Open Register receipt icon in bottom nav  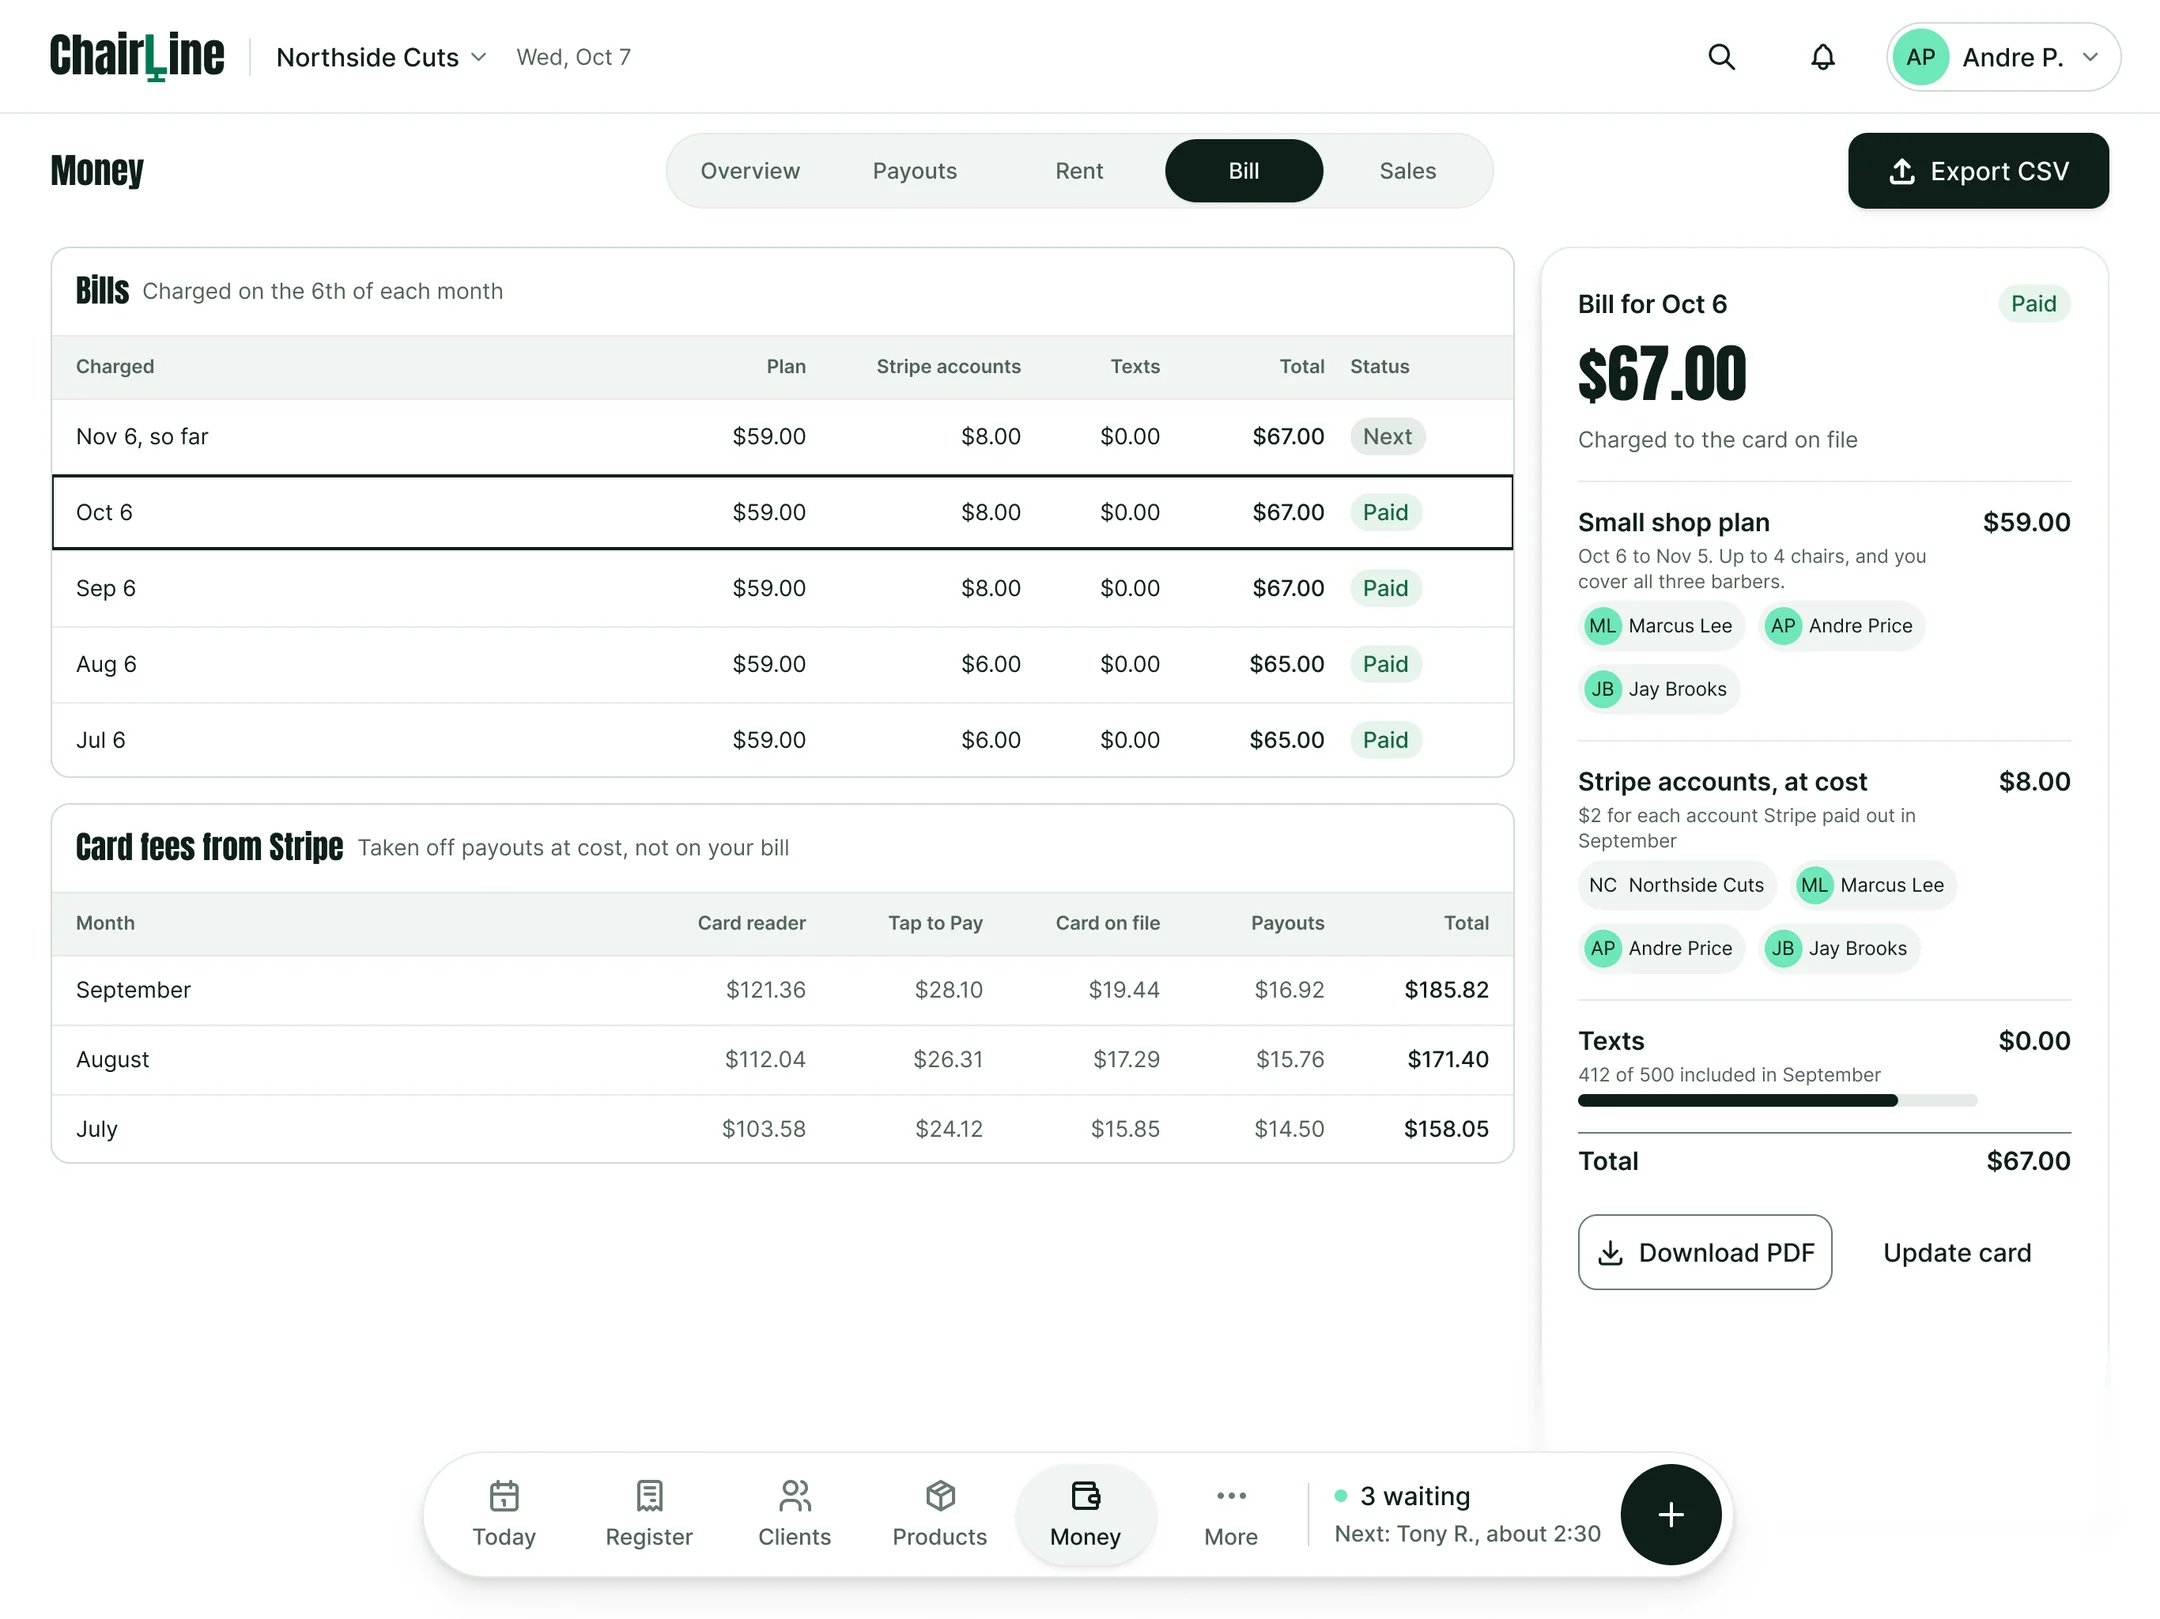pos(649,1495)
